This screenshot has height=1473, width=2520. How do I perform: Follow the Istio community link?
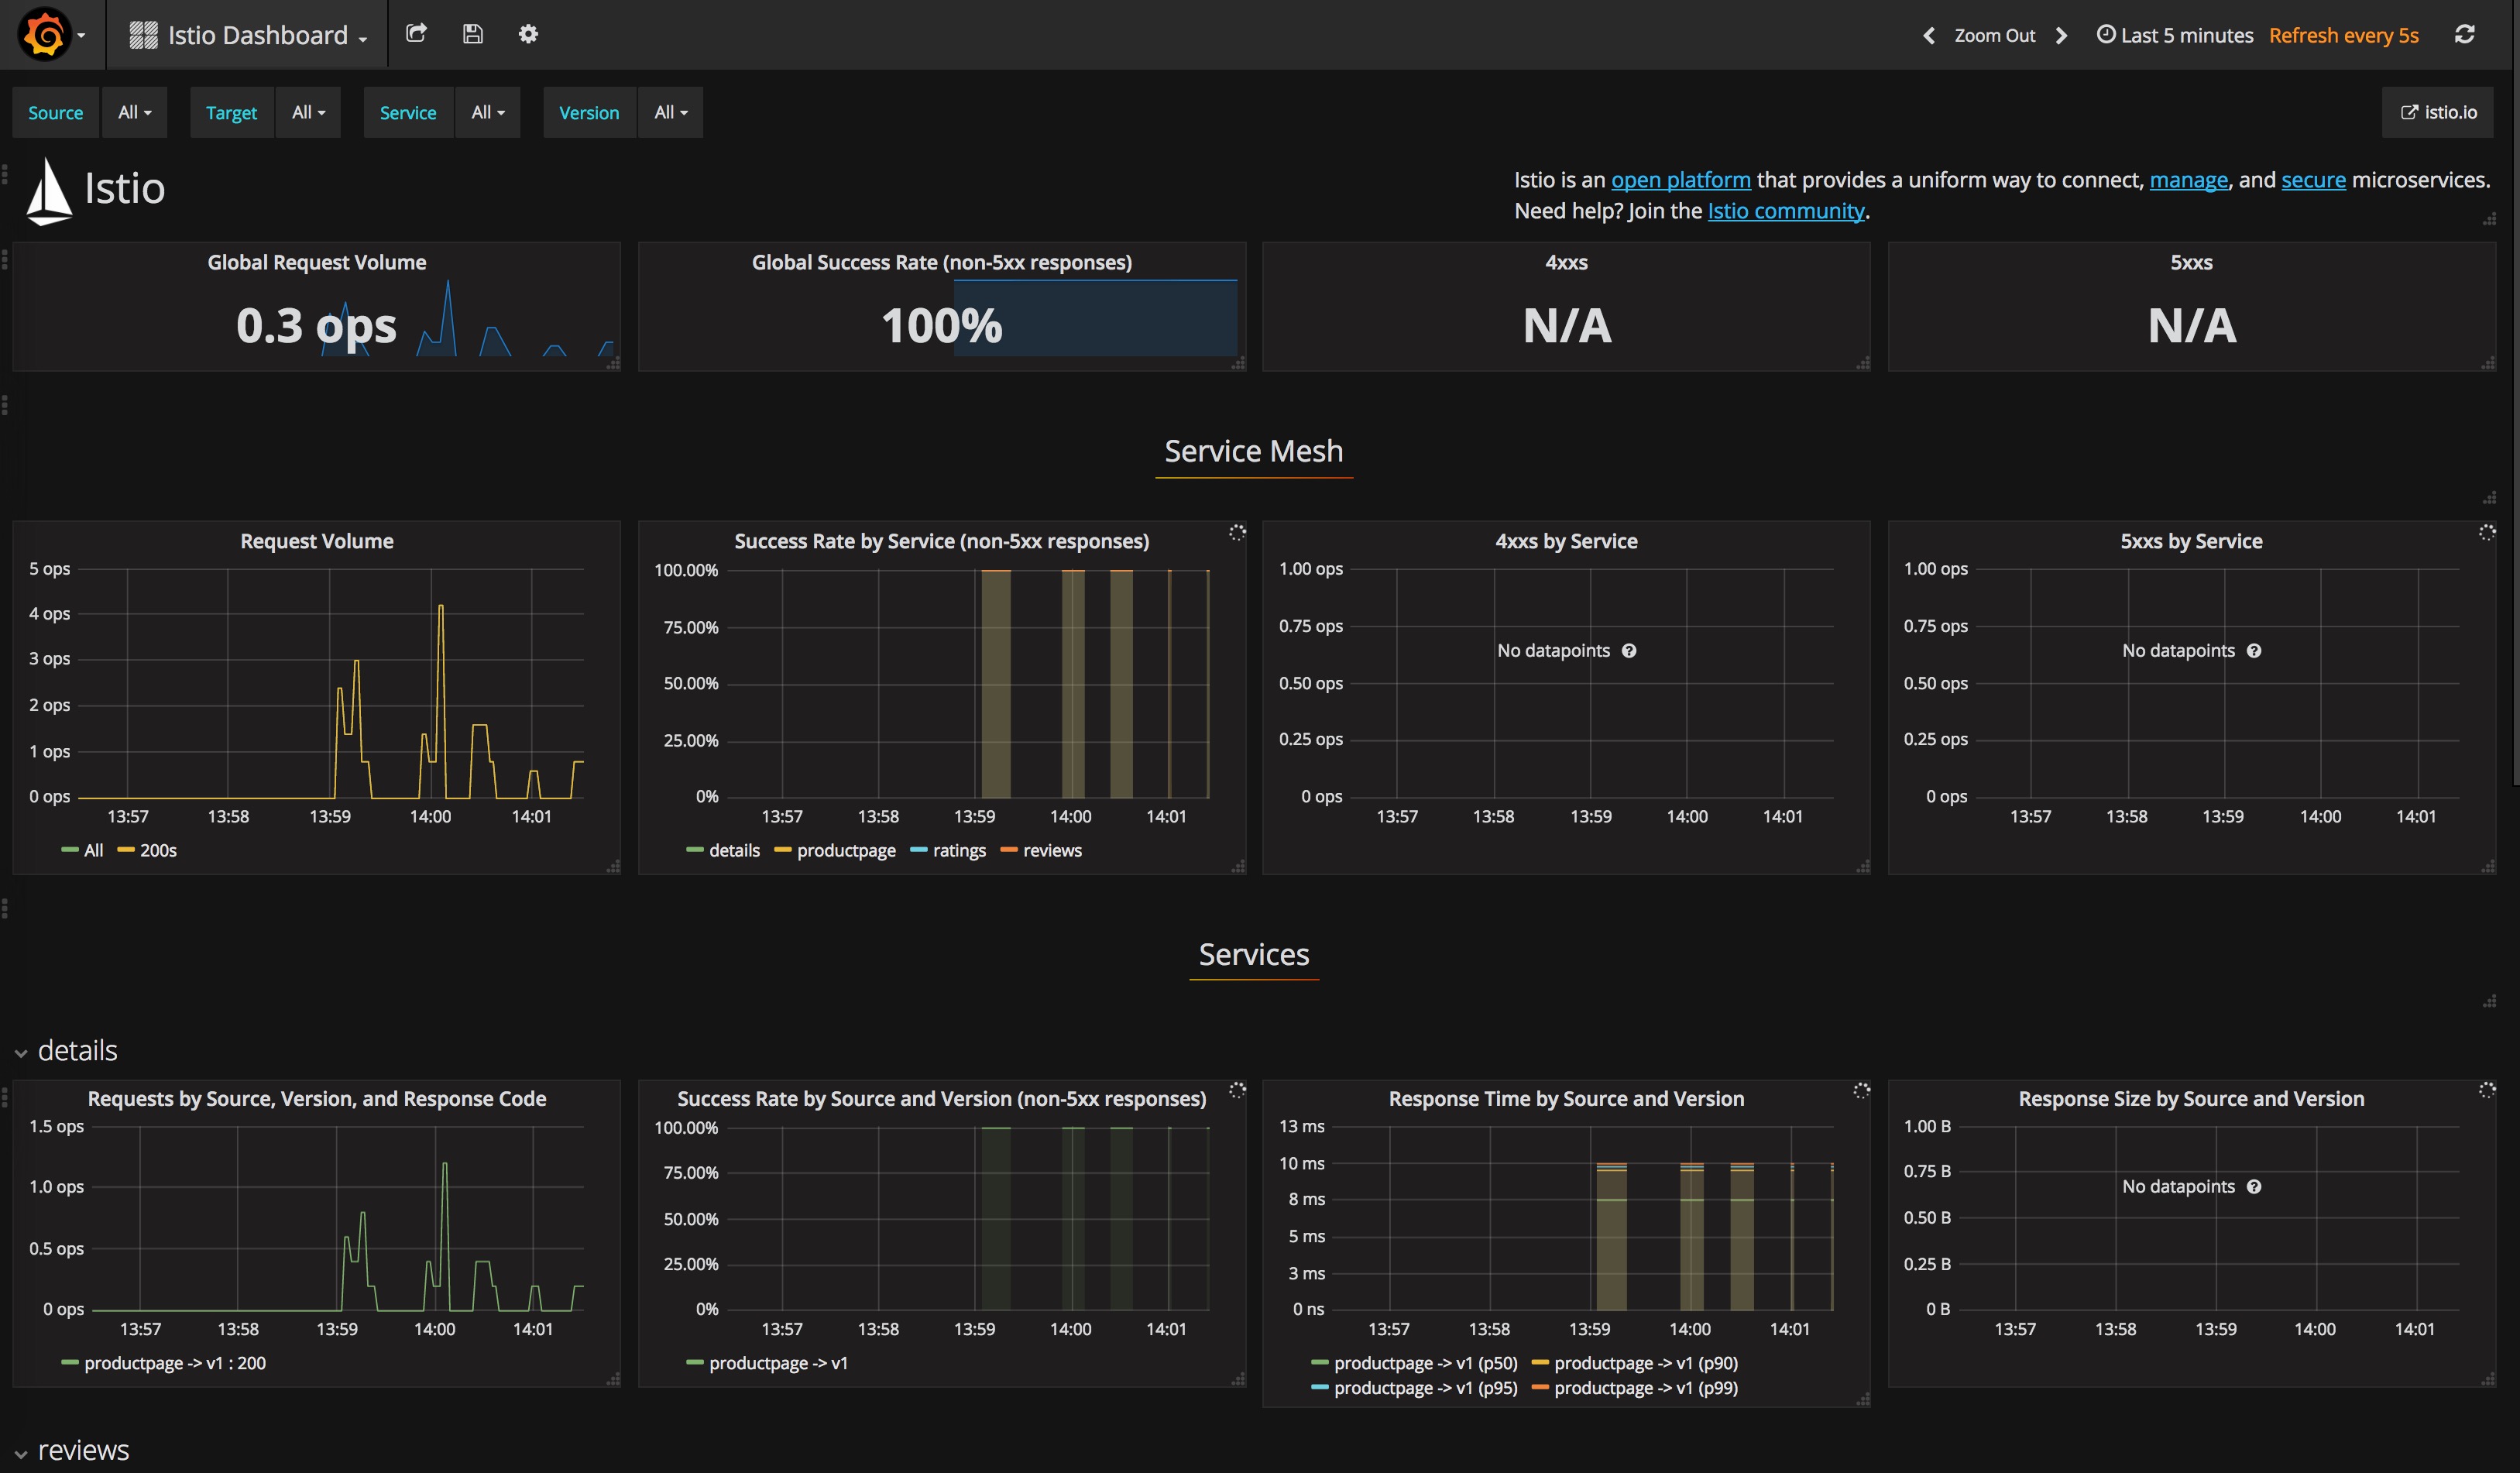1785,211
